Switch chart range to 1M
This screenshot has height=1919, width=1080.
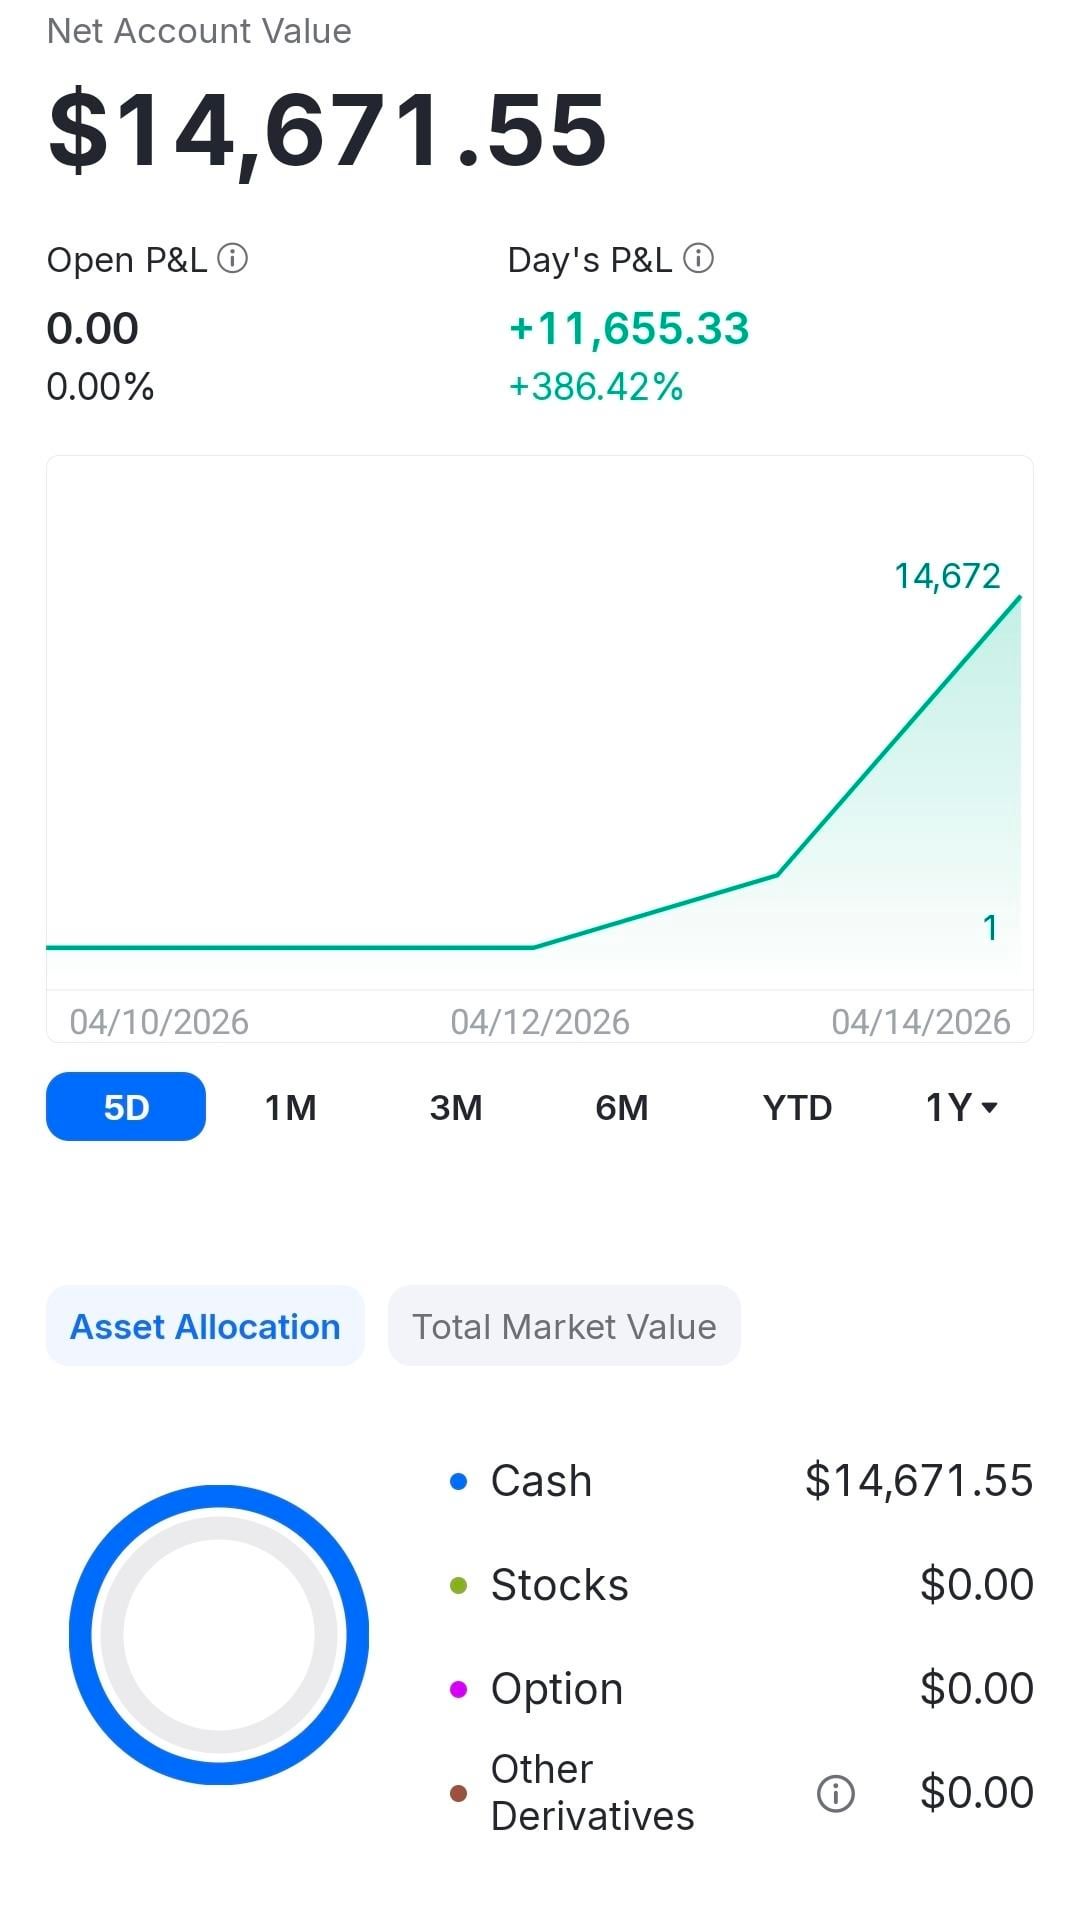(x=290, y=1107)
